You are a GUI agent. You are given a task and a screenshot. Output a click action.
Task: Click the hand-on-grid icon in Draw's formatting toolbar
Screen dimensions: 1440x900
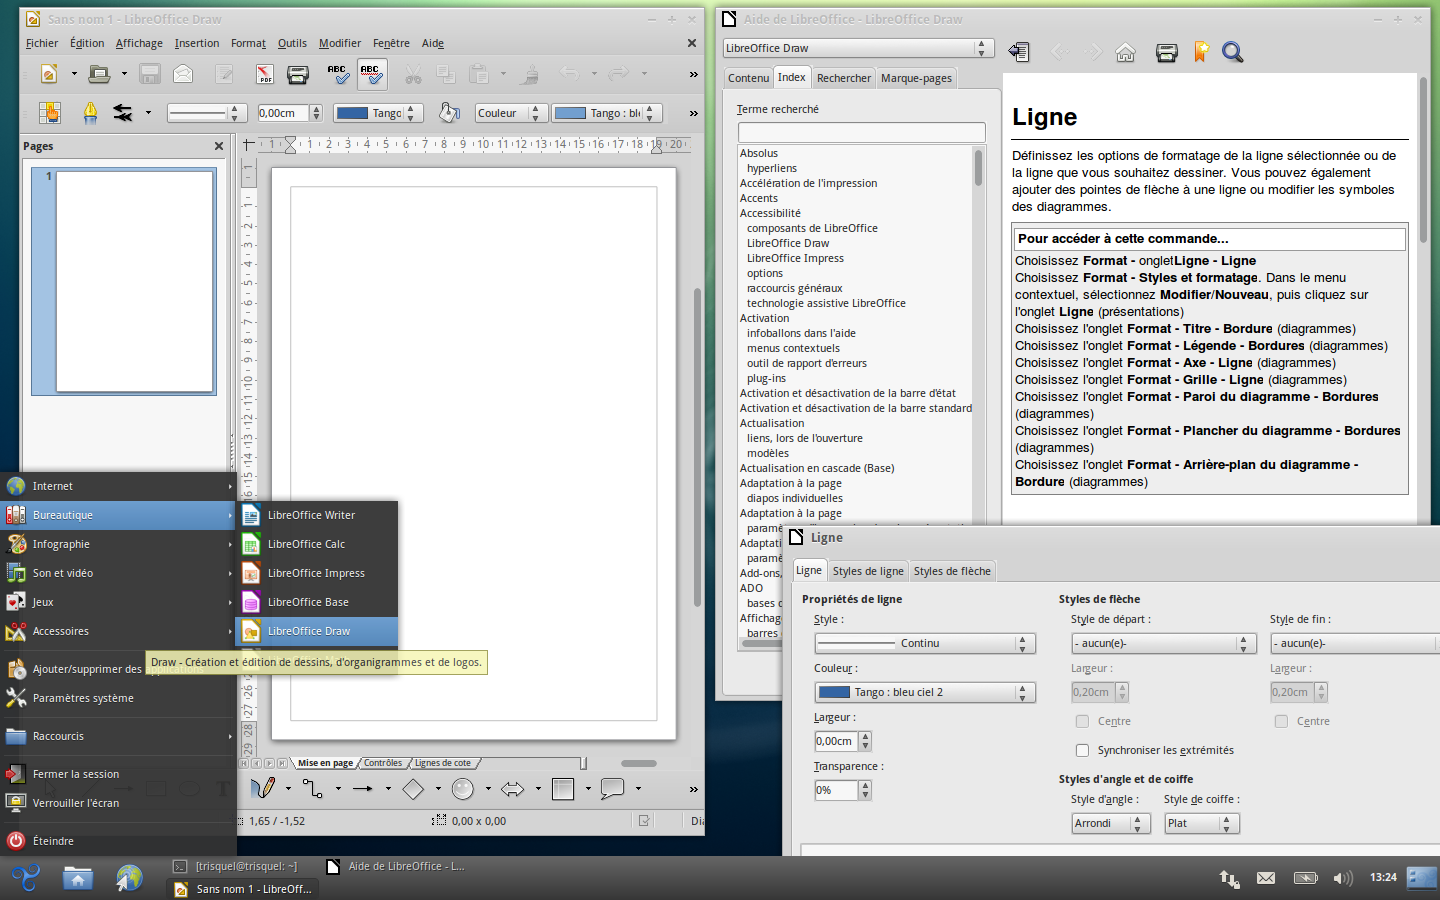(50, 113)
